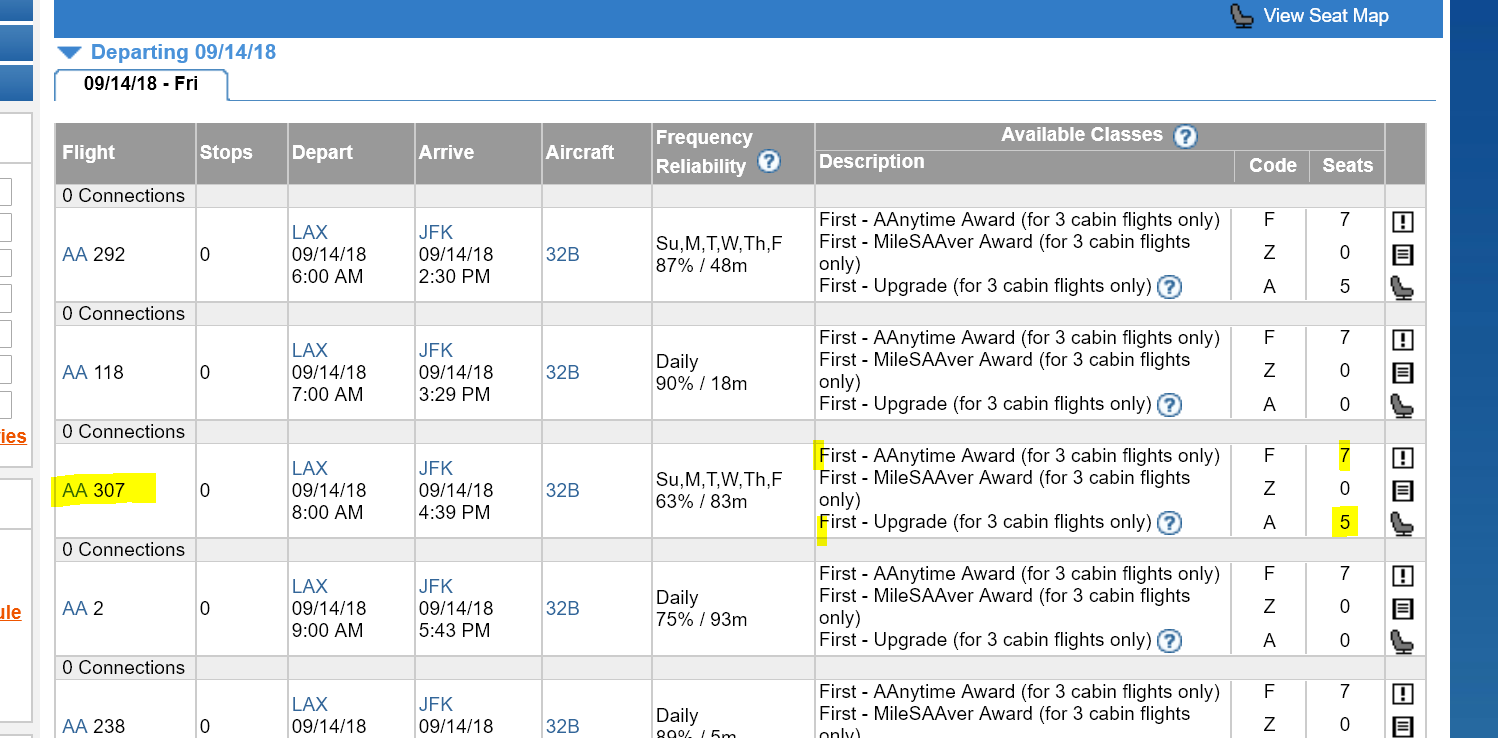Open the details list icon for AA 307
Screen dimensions: 1498x738
click(1403, 491)
